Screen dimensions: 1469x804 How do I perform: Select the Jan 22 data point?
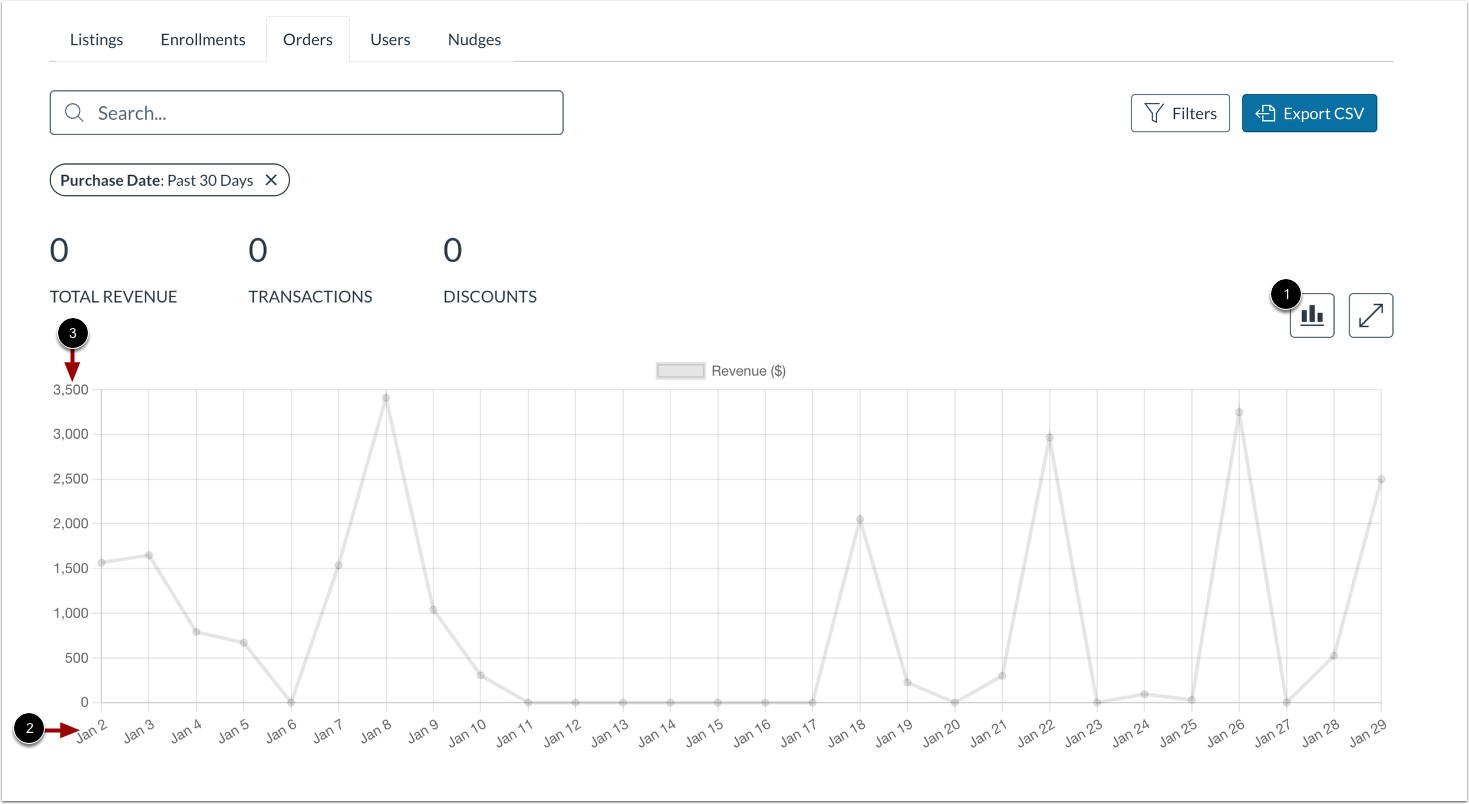(1049, 437)
